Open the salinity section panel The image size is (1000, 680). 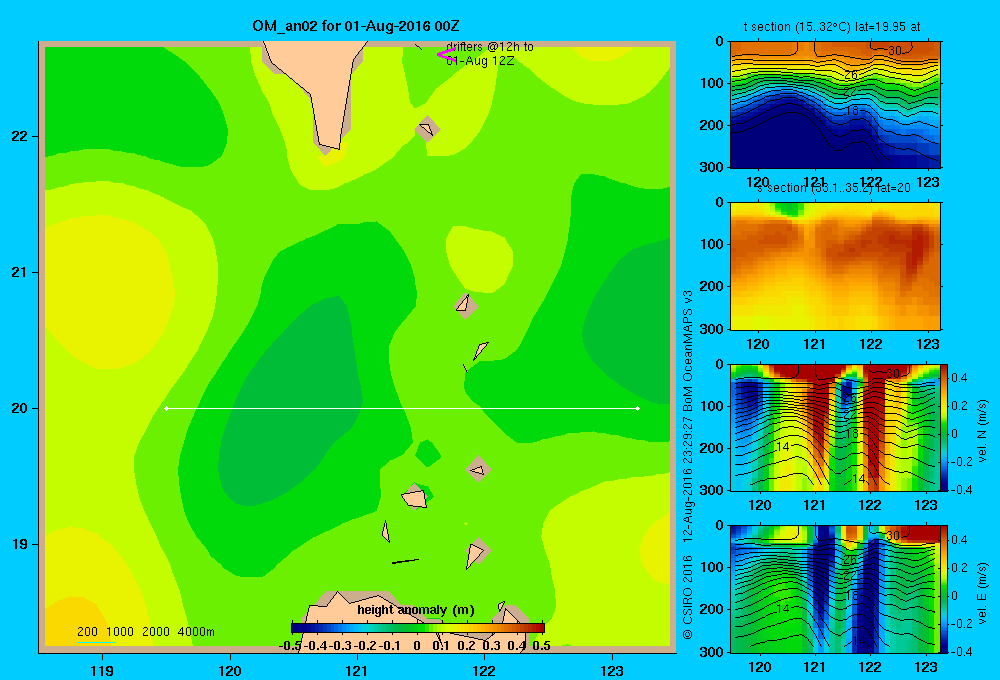(x=835, y=265)
